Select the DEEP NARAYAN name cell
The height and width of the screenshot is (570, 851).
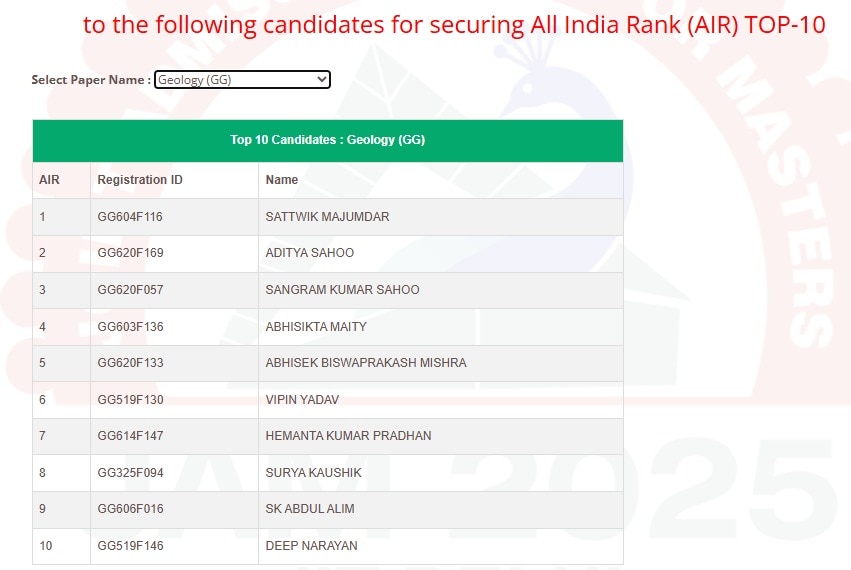tap(311, 546)
